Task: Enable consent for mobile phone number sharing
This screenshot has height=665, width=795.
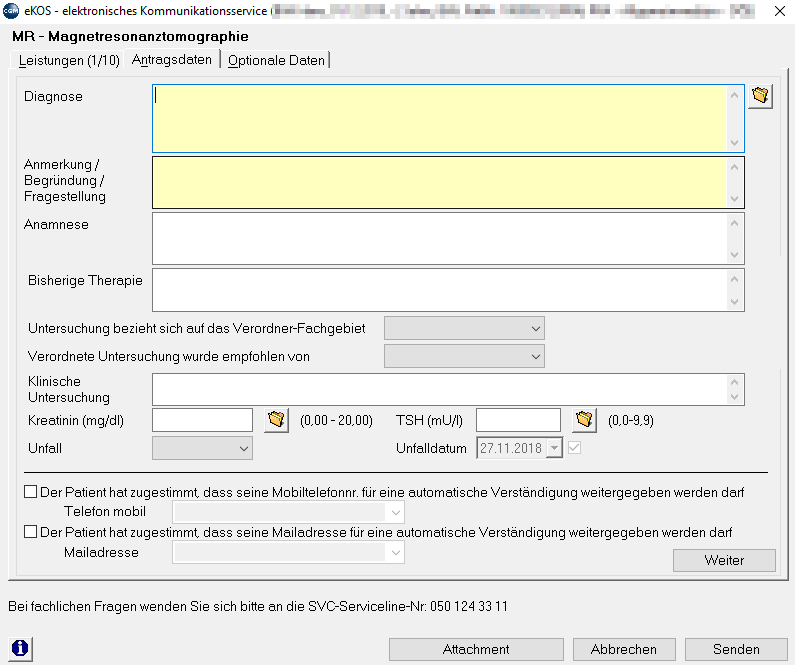Action: pos(30,492)
